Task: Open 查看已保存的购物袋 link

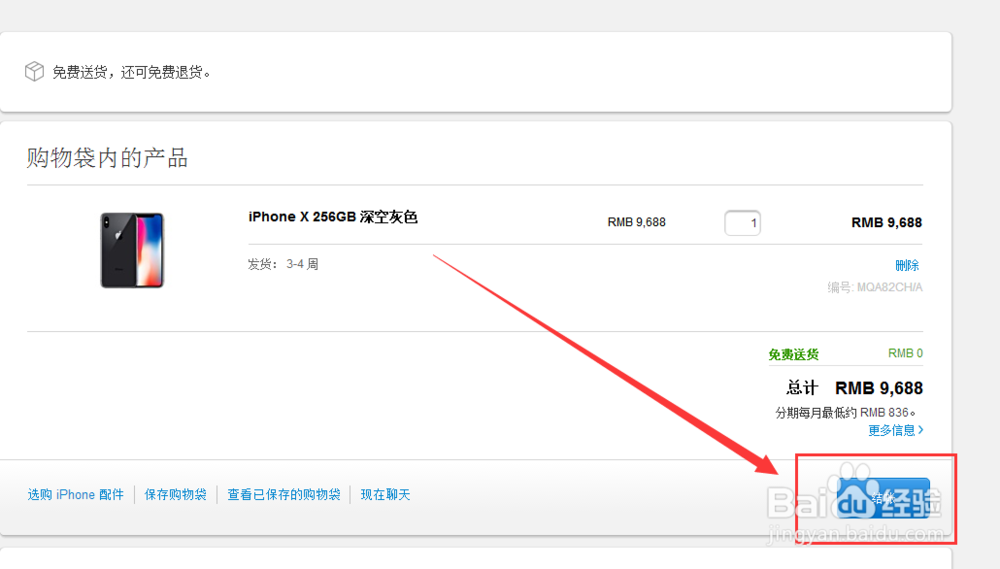Action: [284, 494]
